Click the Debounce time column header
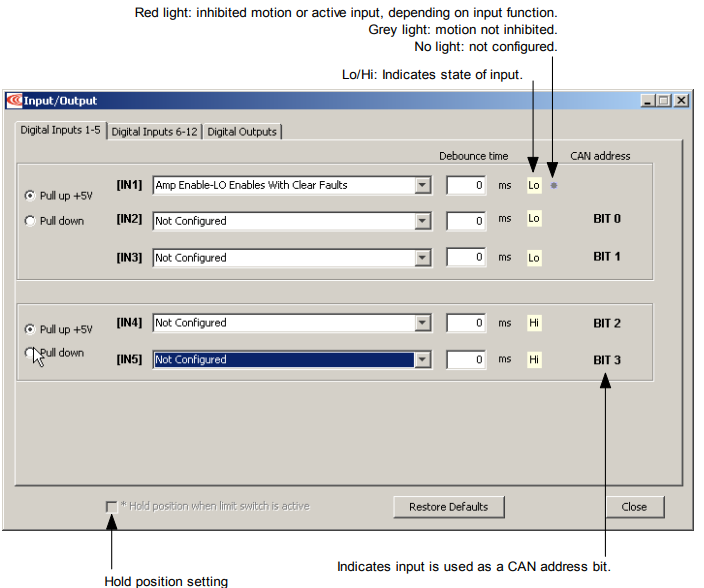704x588 pixels. pyautogui.click(x=474, y=156)
